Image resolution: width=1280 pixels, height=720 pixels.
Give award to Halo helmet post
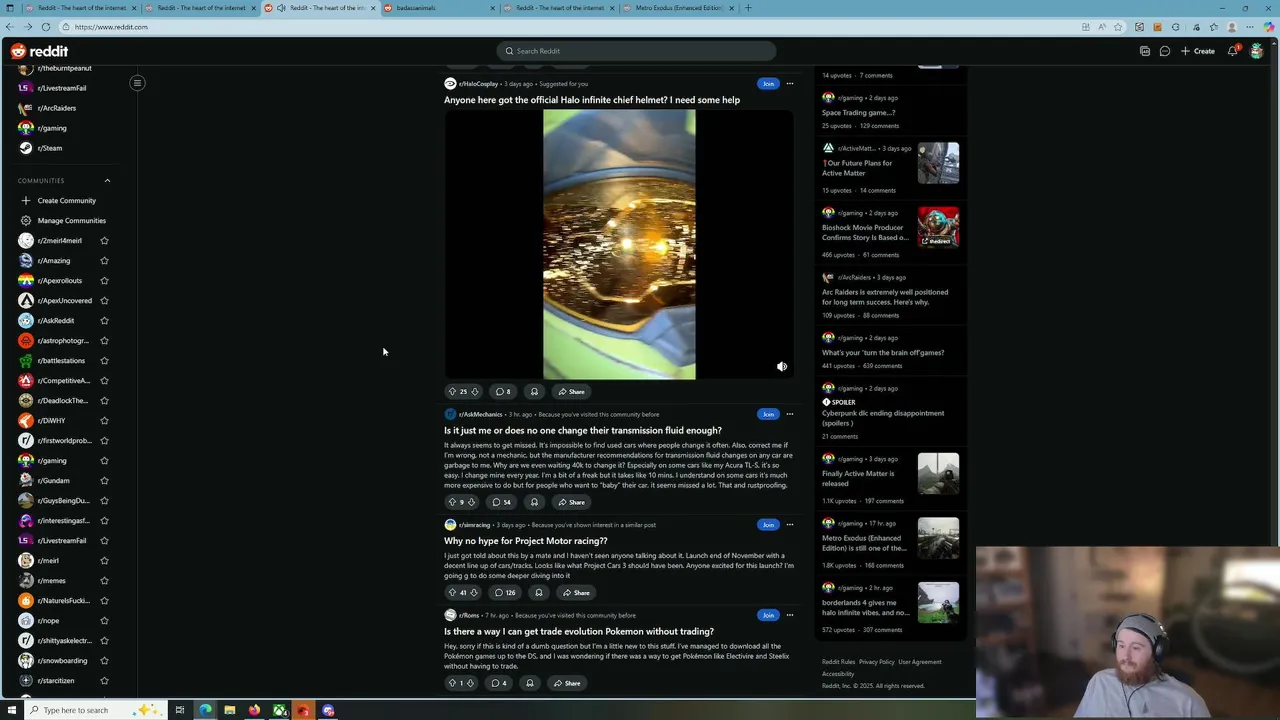point(534,392)
